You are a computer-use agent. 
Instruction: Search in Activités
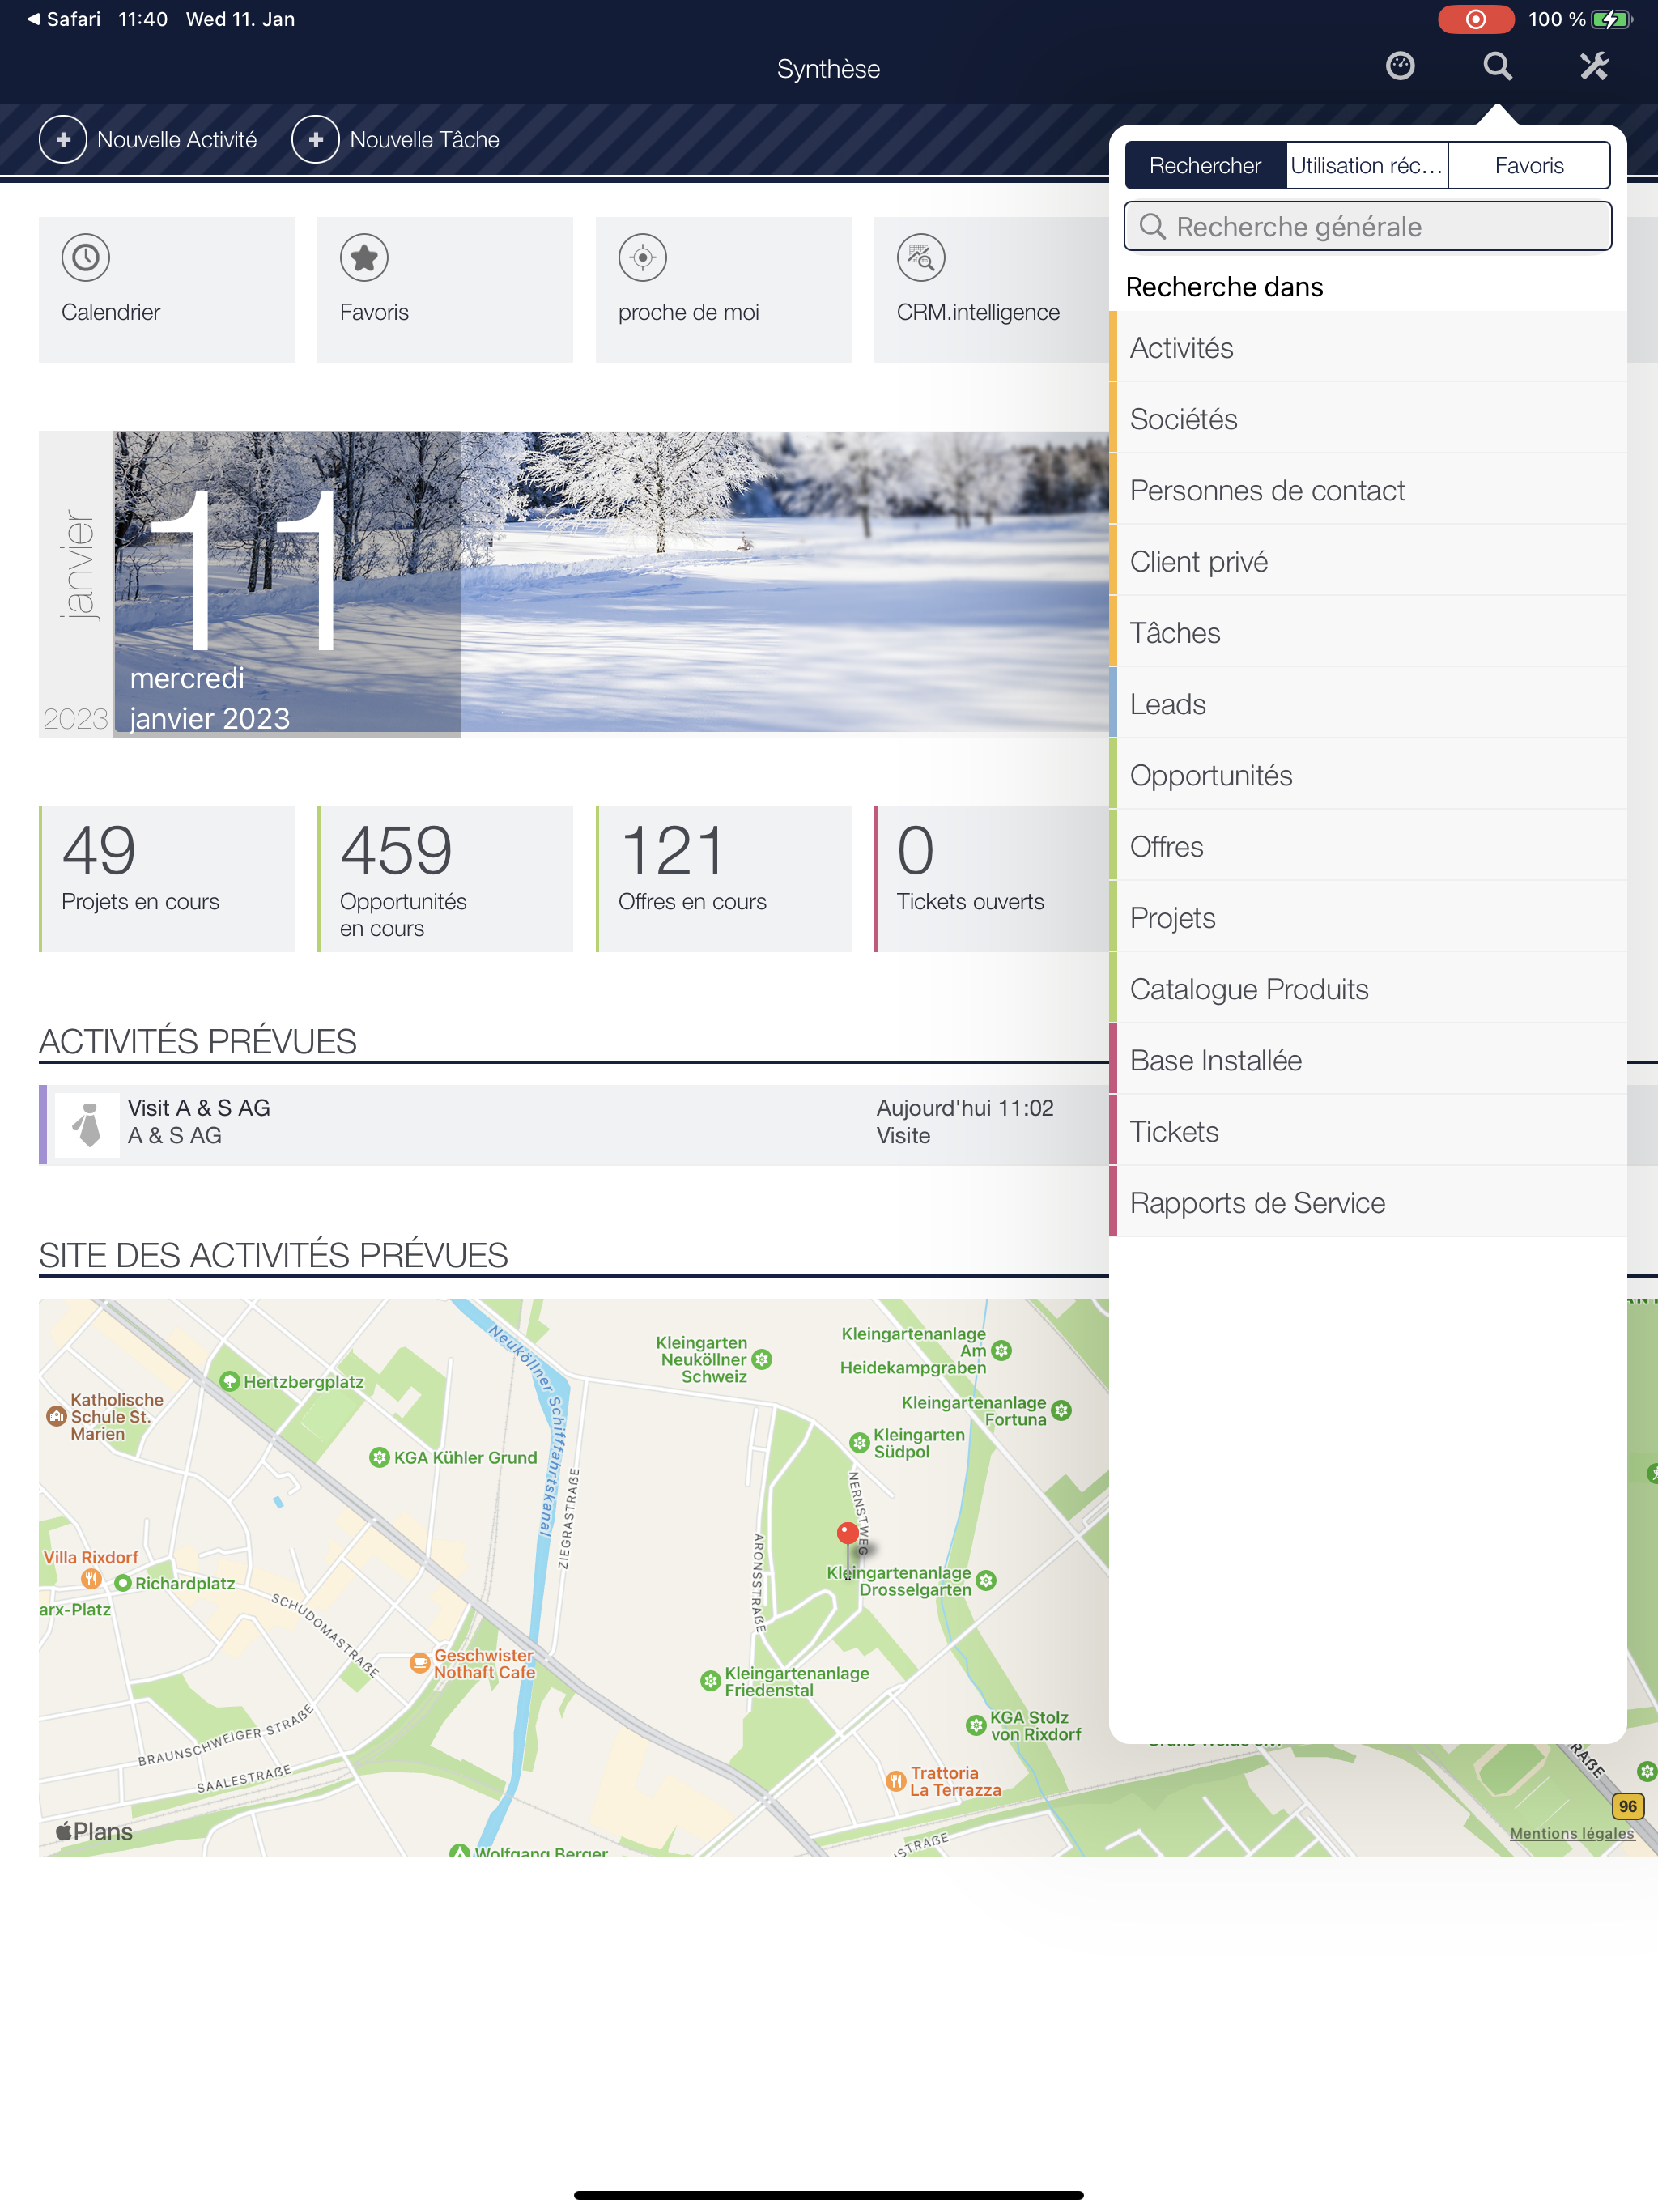1367,347
